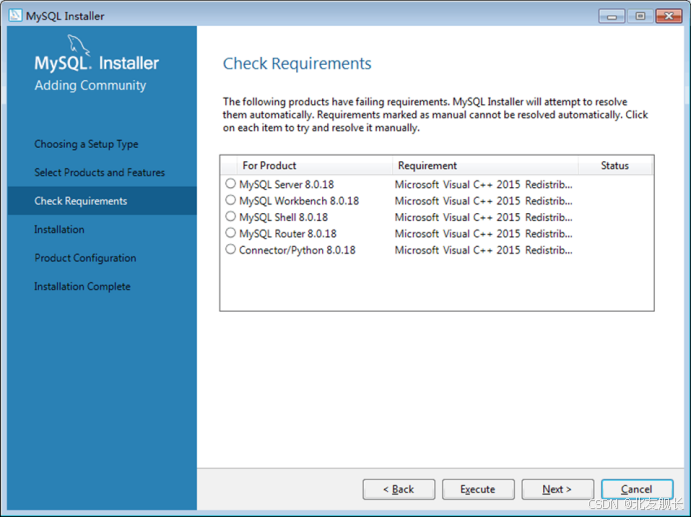Click the Visual C++ requirement for MySQL Router
The image size is (692, 518).
pyautogui.click(x=484, y=233)
